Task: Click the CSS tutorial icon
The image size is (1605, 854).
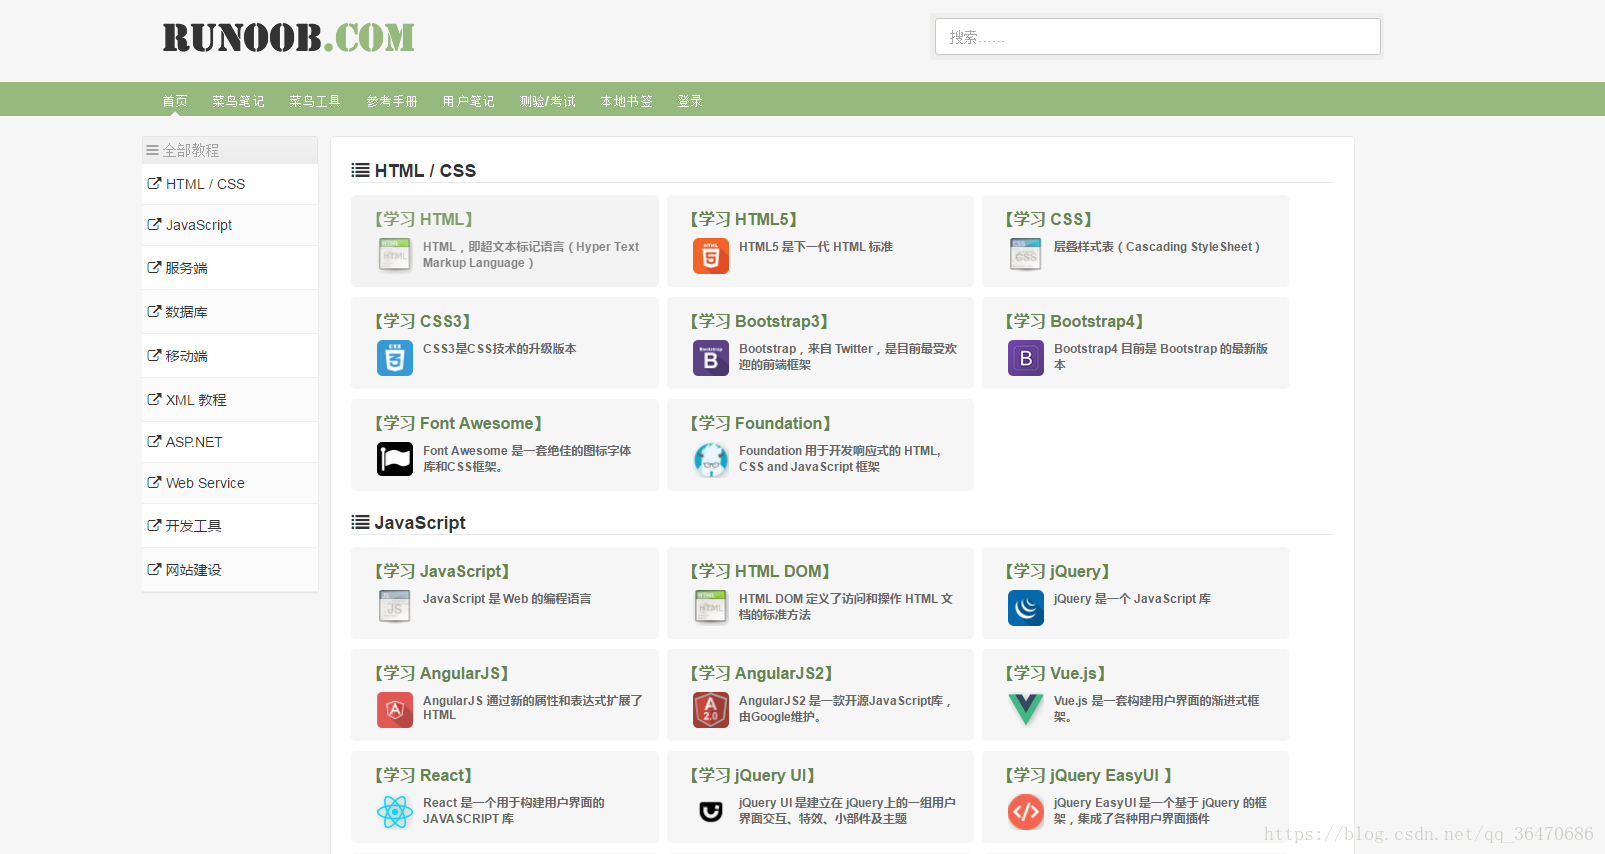Action: (x=1026, y=255)
